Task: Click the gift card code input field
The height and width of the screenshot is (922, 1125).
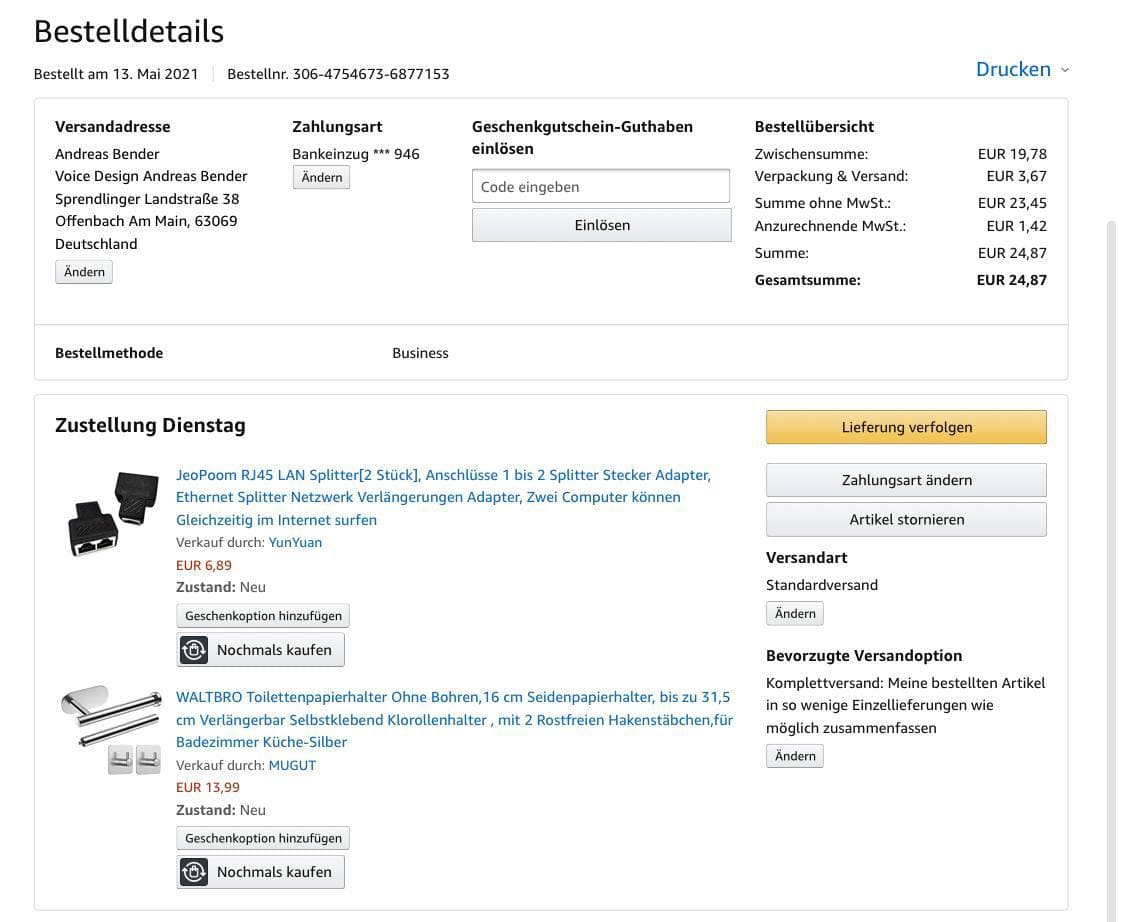Action: 601,187
